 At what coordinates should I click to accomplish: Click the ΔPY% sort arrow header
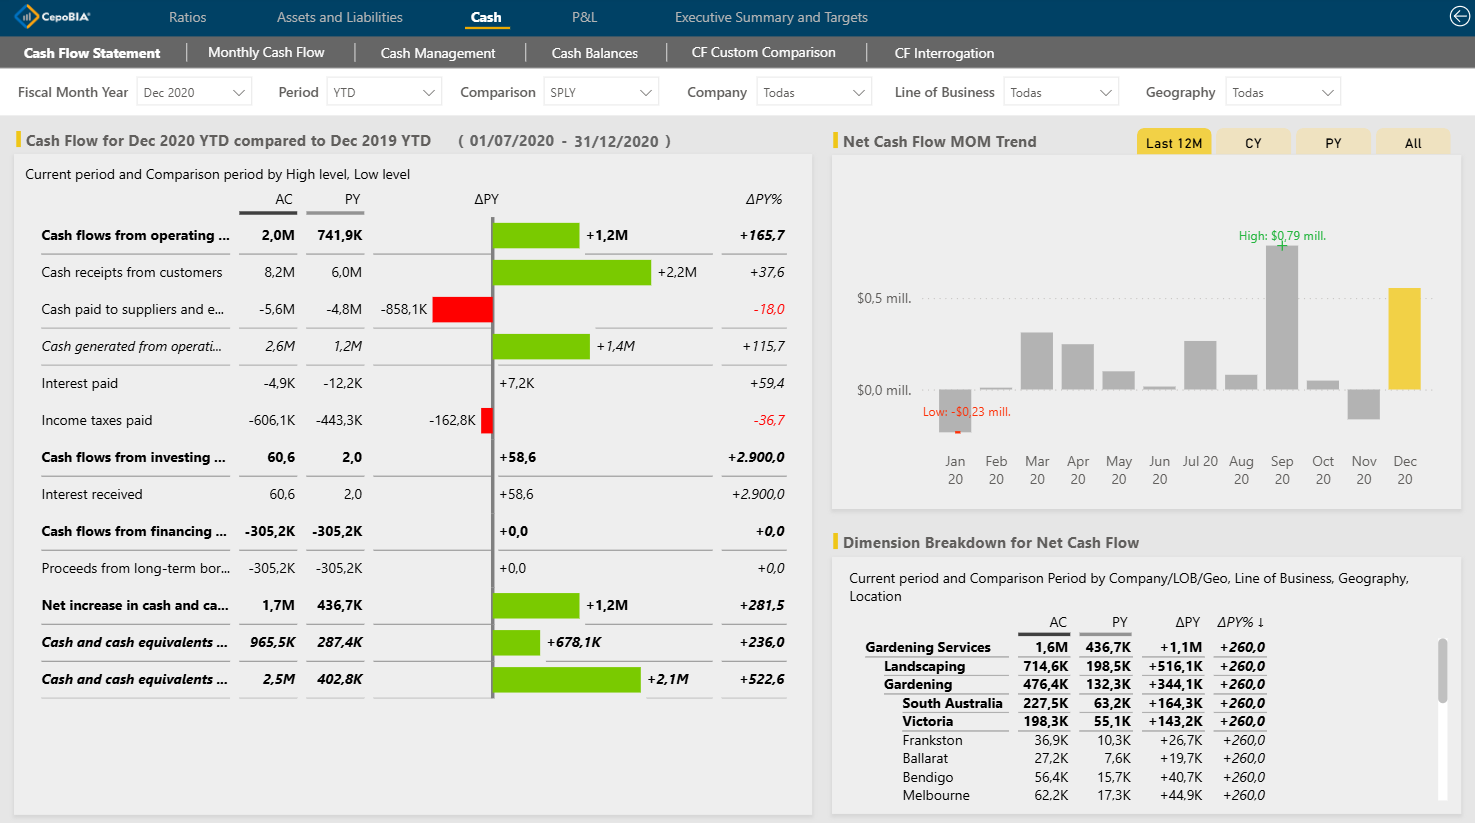(1240, 622)
